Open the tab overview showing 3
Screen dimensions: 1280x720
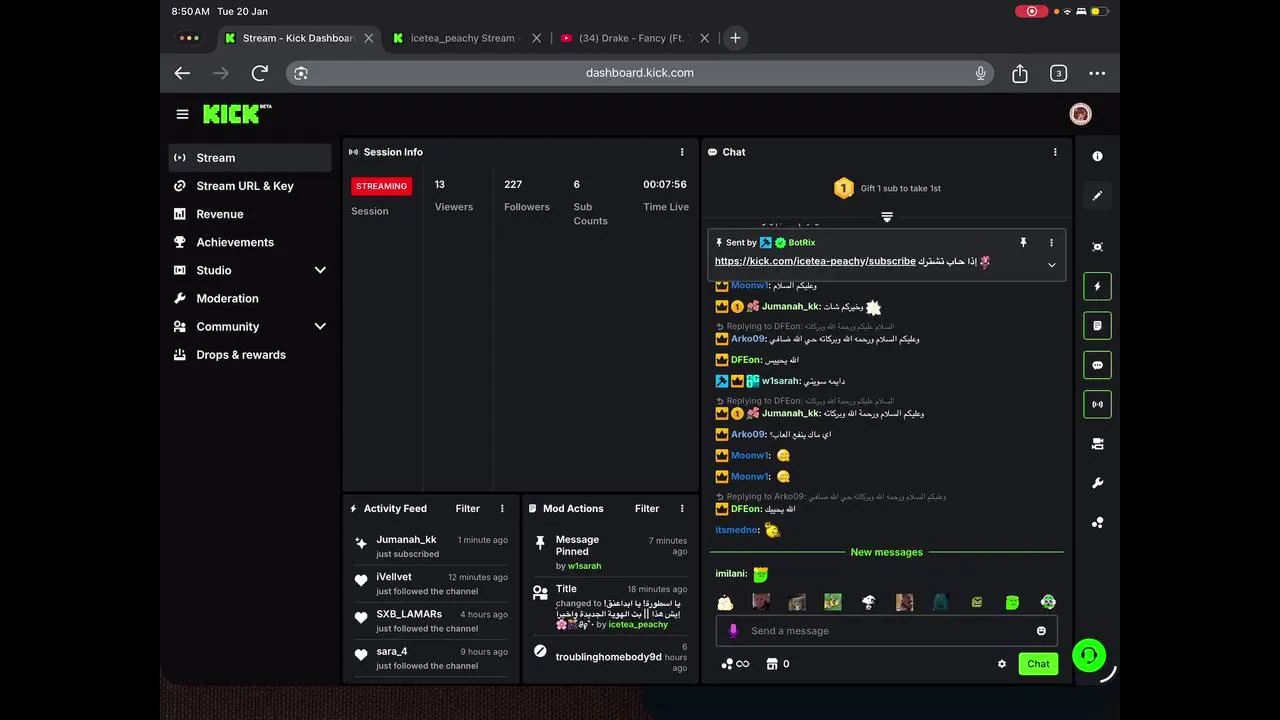[1058, 73]
